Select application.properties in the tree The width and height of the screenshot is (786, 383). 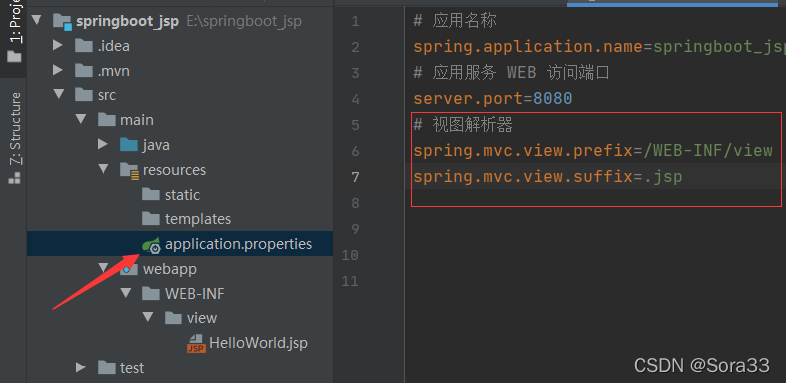(x=239, y=244)
